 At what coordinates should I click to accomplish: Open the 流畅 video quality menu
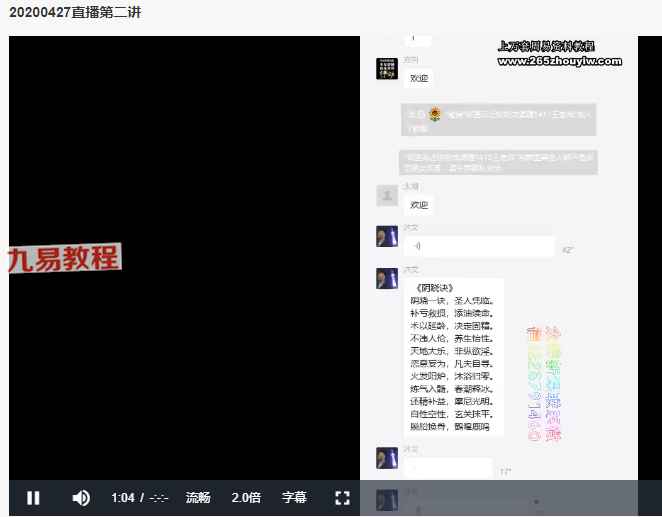pos(198,498)
